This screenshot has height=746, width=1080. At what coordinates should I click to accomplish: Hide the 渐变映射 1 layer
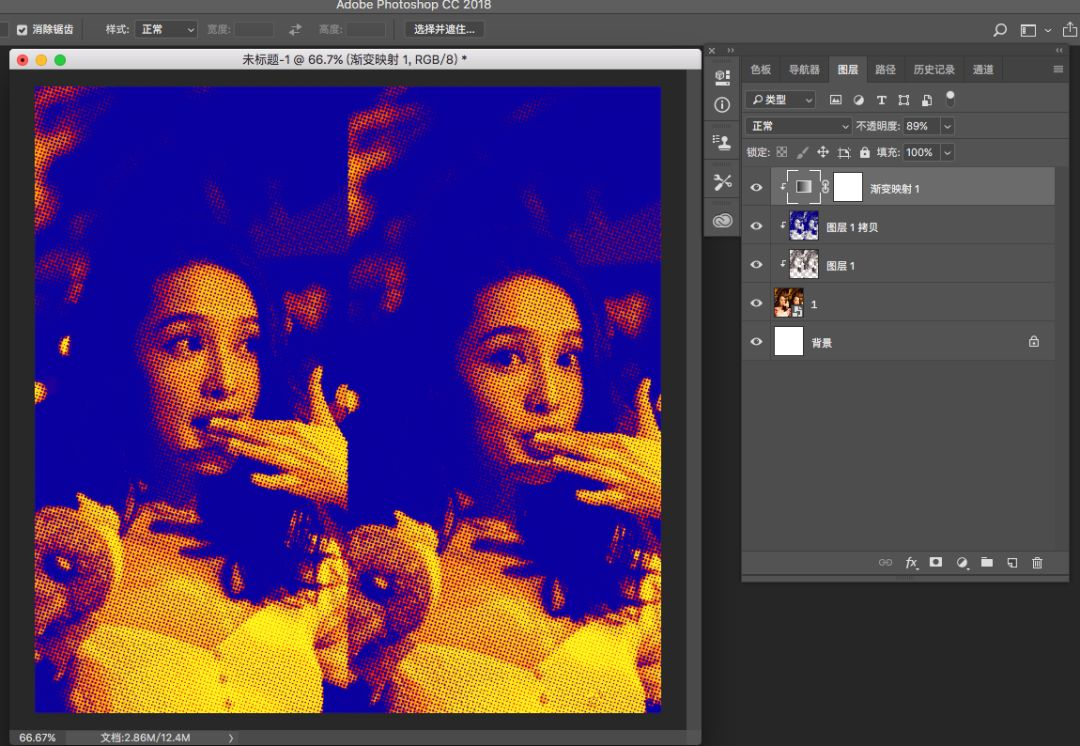(x=756, y=187)
